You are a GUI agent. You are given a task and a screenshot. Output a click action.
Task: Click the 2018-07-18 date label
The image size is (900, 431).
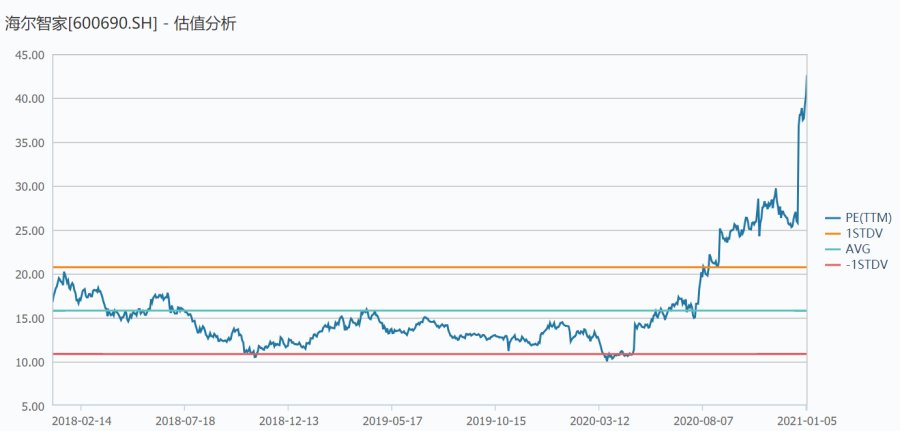tap(184, 421)
